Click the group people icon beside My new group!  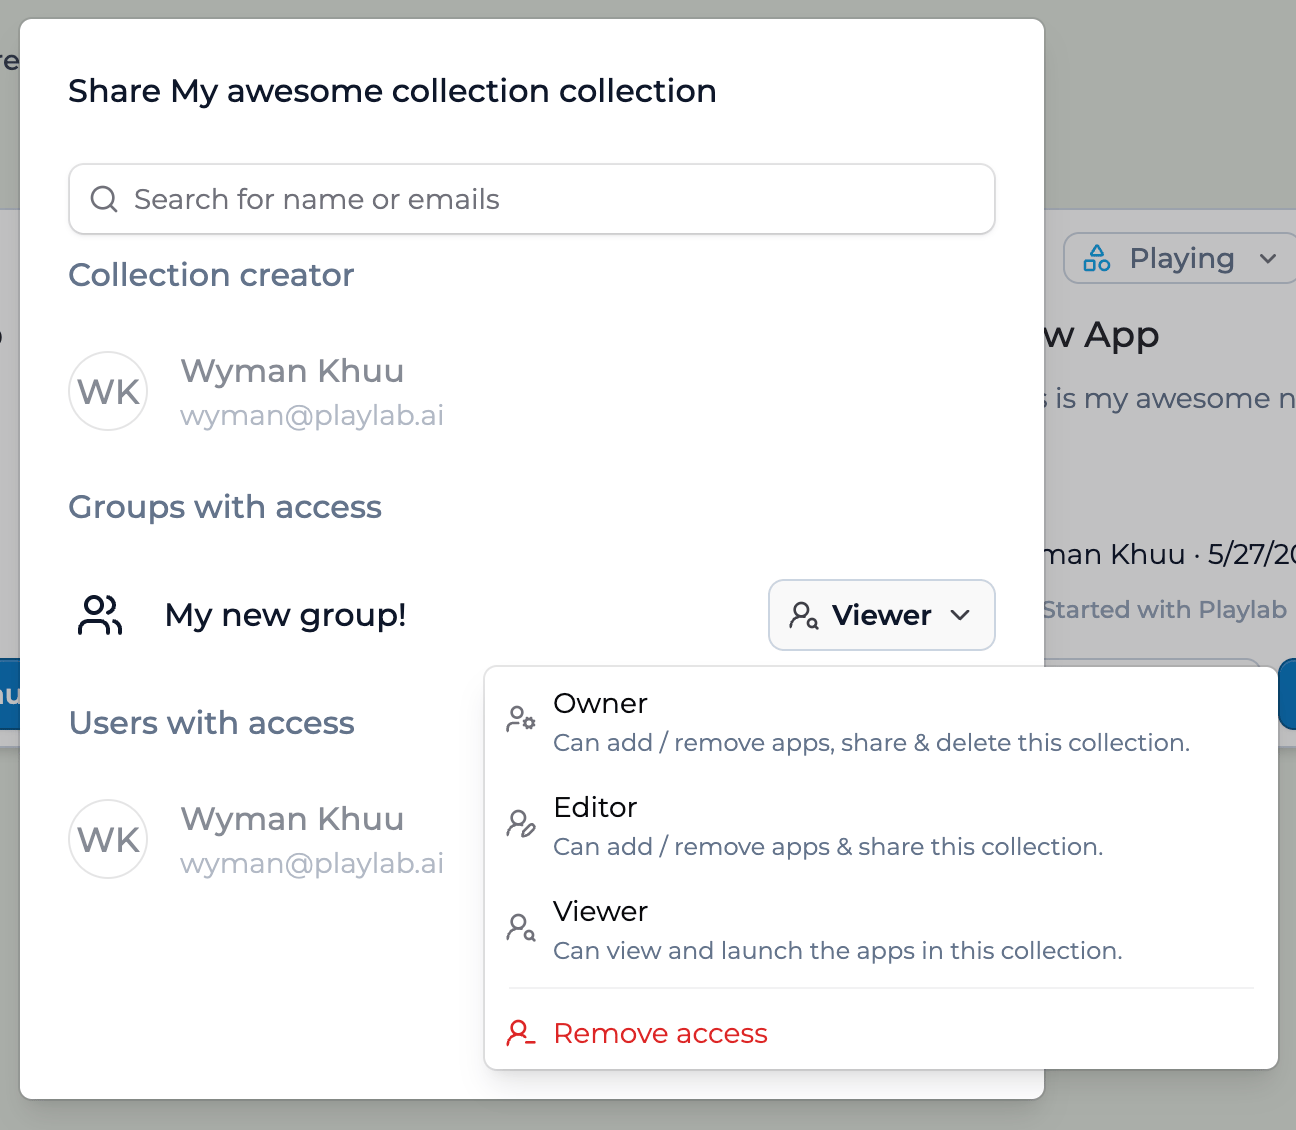pos(100,615)
